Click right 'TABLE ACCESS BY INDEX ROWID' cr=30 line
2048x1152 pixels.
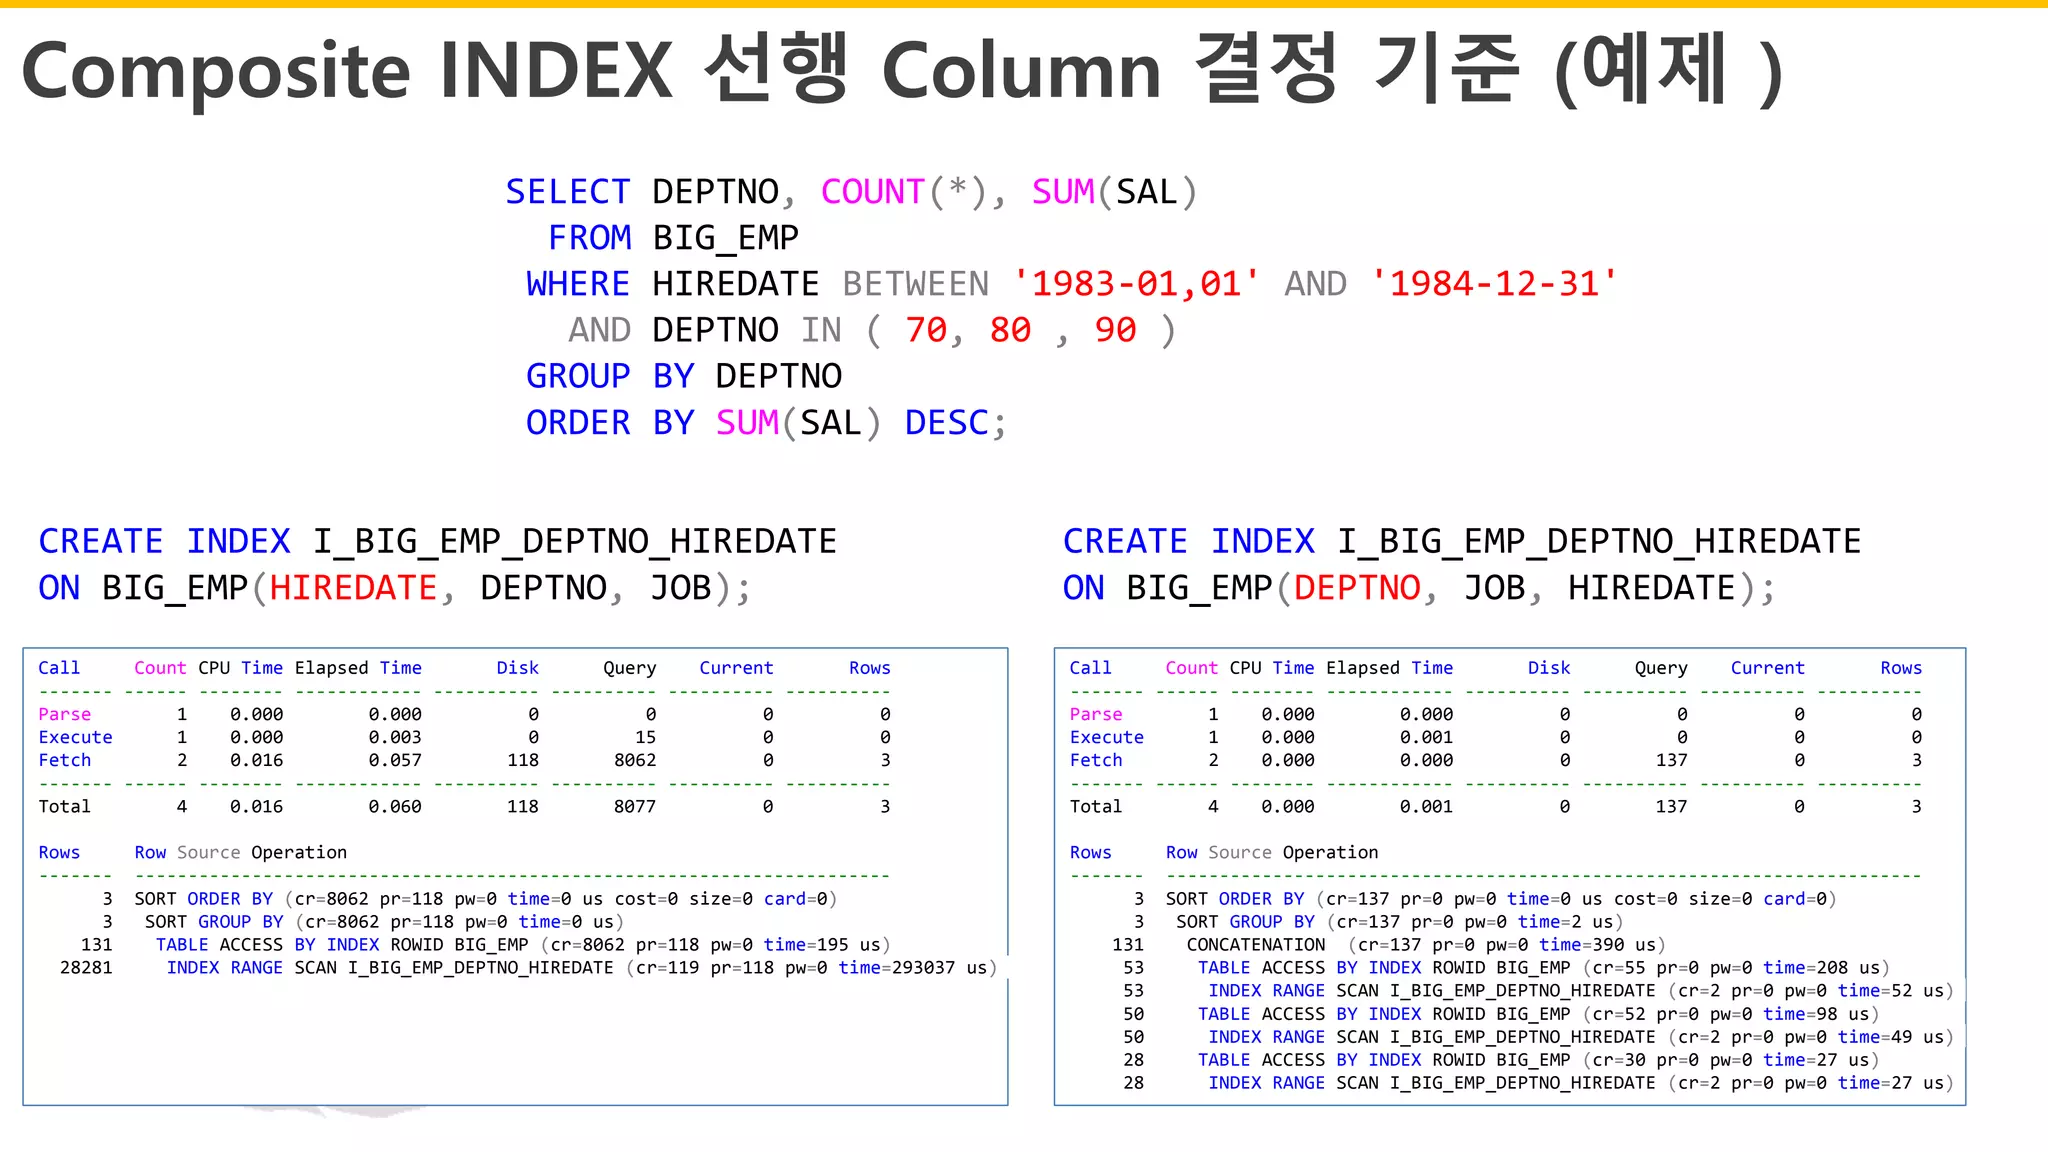1539,1060
